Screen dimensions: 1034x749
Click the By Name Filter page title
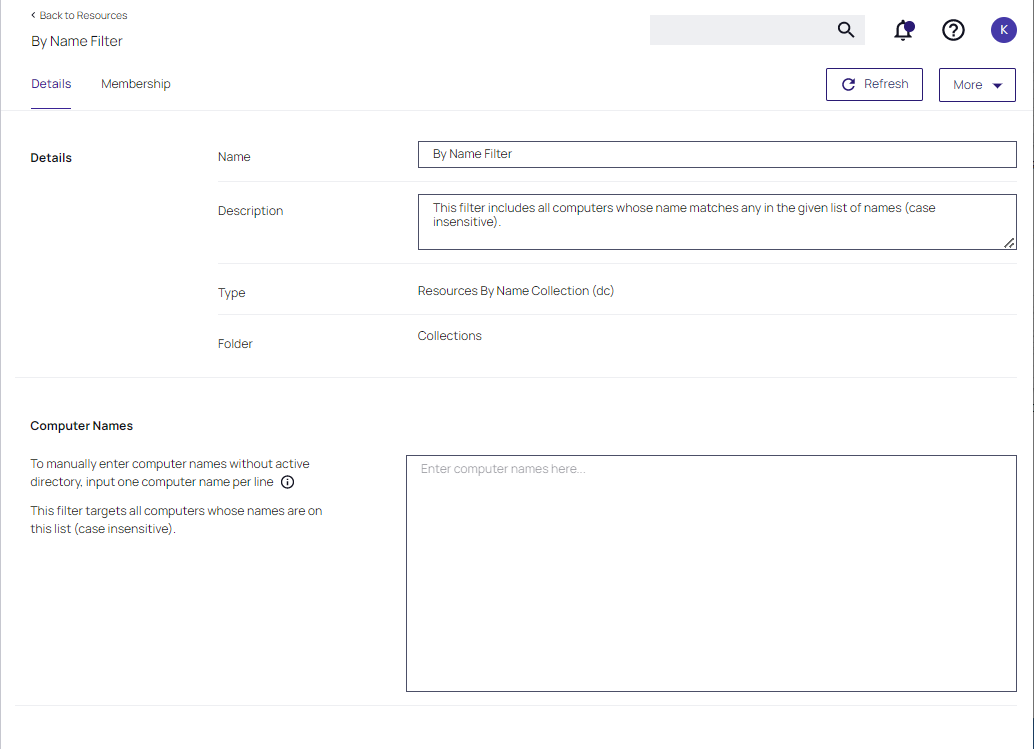pos(77,42)
